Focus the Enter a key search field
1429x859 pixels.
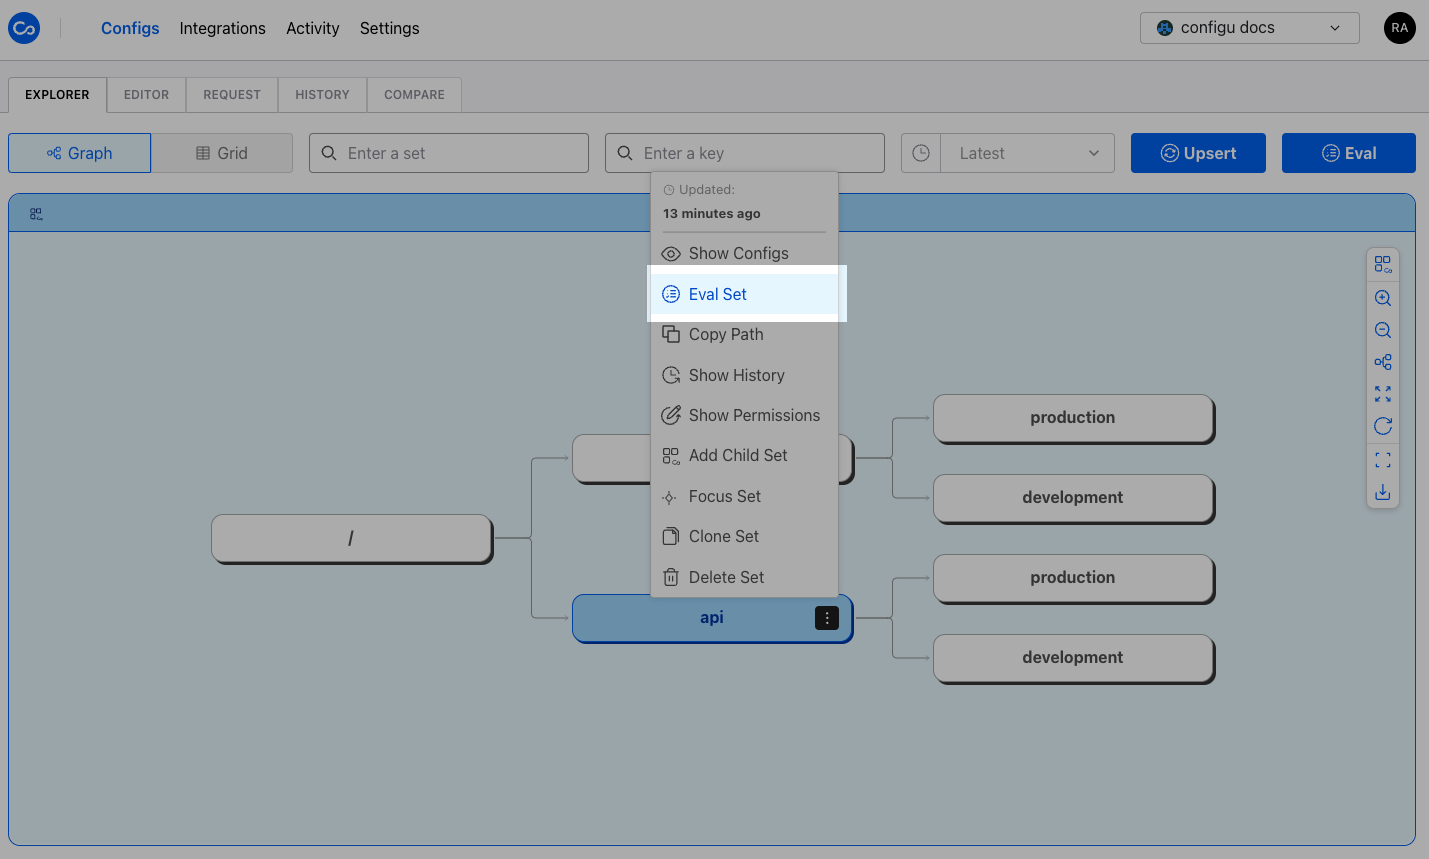[745, 153]
